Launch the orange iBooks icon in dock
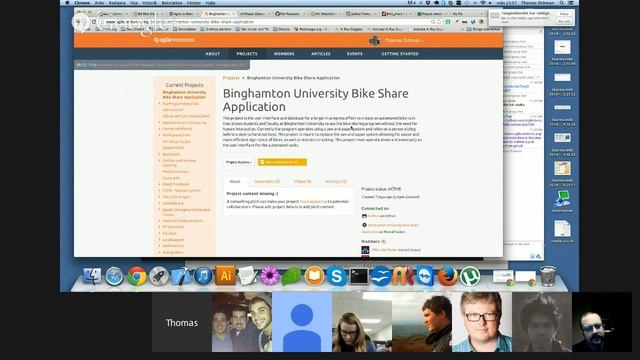This screenshot has width=640, height=360. pyautogui.click(x=314, y=276)
